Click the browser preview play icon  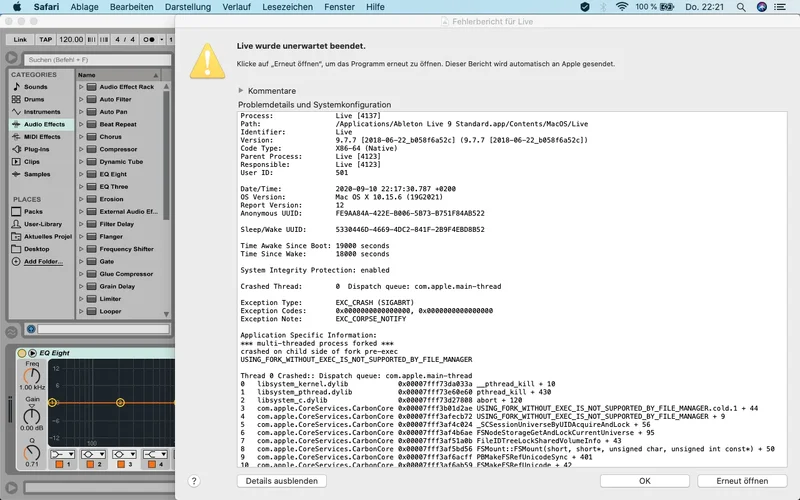(31, 329)
